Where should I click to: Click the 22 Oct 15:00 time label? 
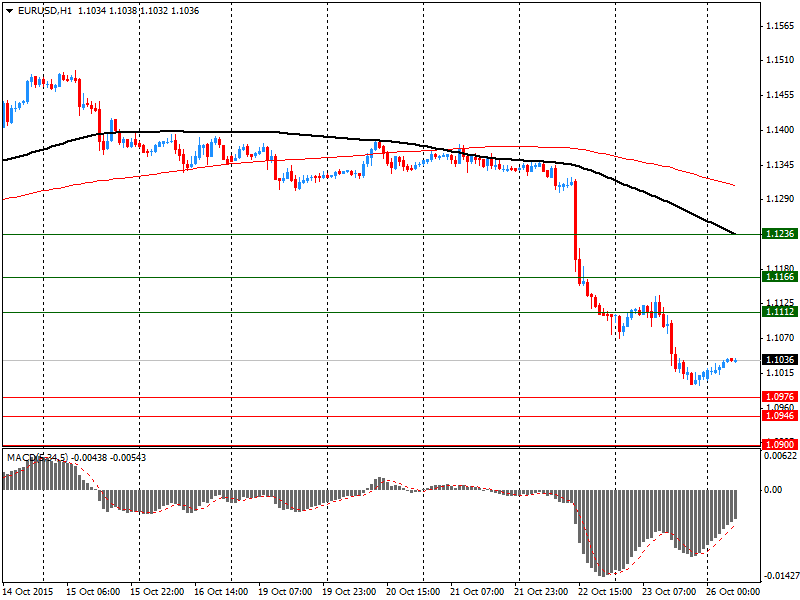click(606, 592)
